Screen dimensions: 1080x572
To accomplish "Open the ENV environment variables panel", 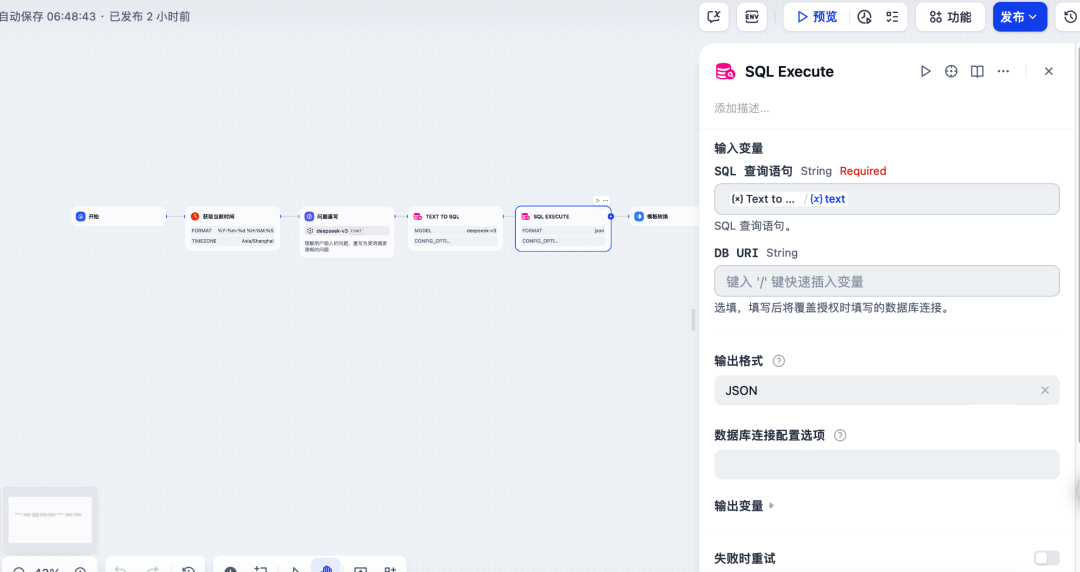I will pyautogui.click(x=752, y=17).
